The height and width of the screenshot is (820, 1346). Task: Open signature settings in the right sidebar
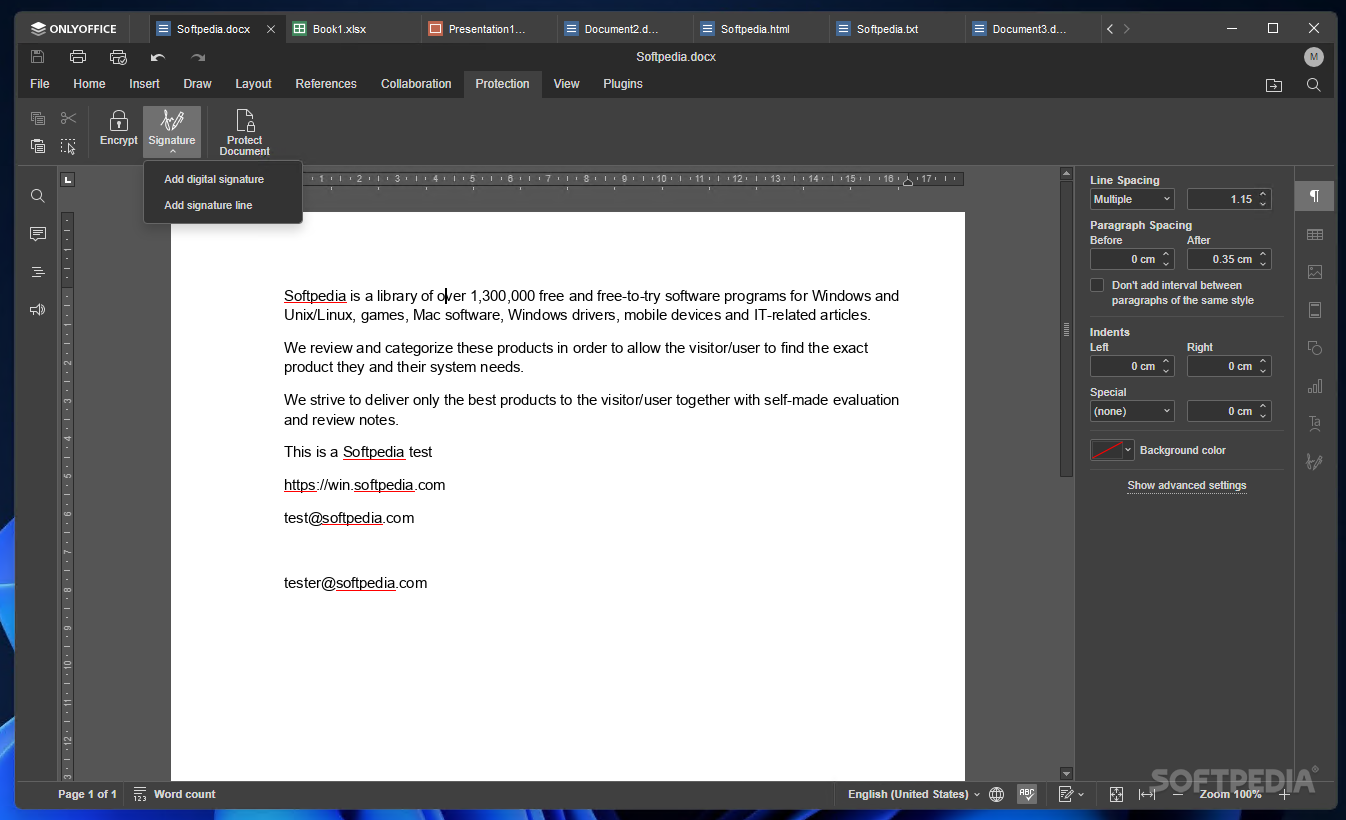point(1315,462)
